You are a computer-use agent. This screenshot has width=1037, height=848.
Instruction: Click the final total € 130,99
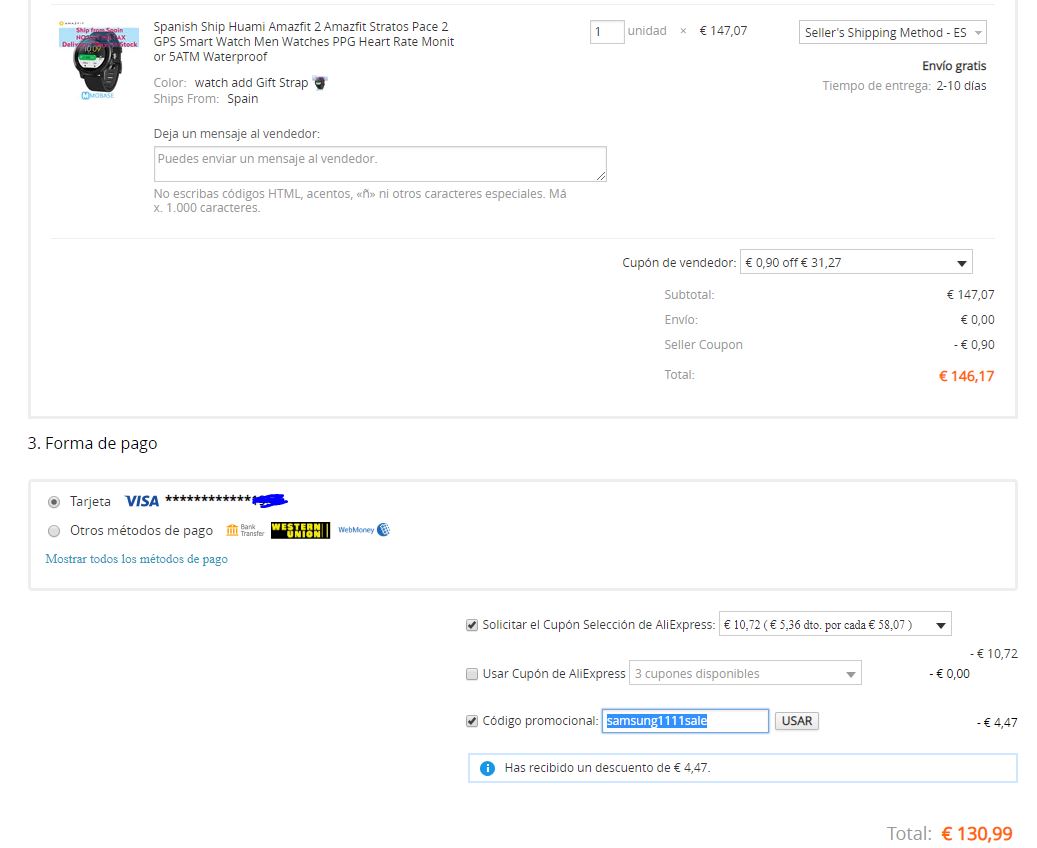977,833
